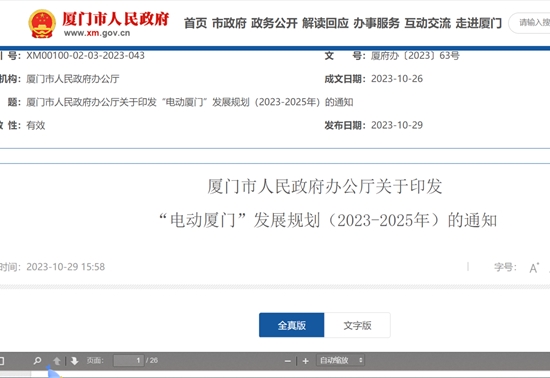
Task: Open the 首页 navigation item
Action: (195, 23)
